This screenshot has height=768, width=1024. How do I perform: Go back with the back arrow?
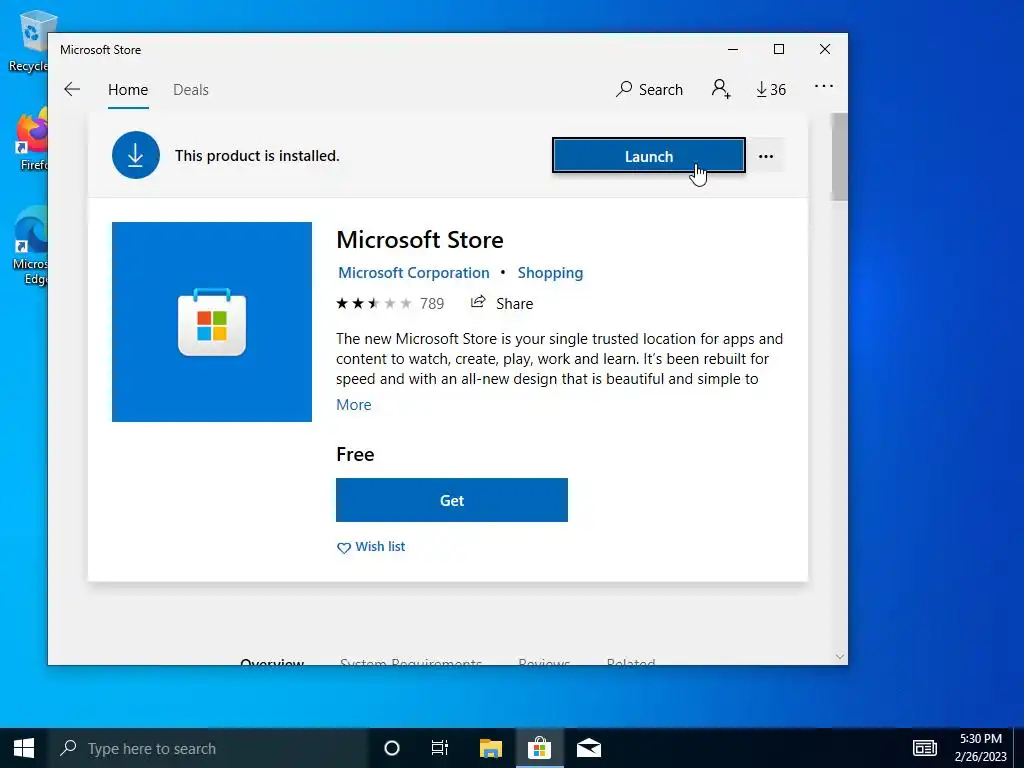coord(72,89)
